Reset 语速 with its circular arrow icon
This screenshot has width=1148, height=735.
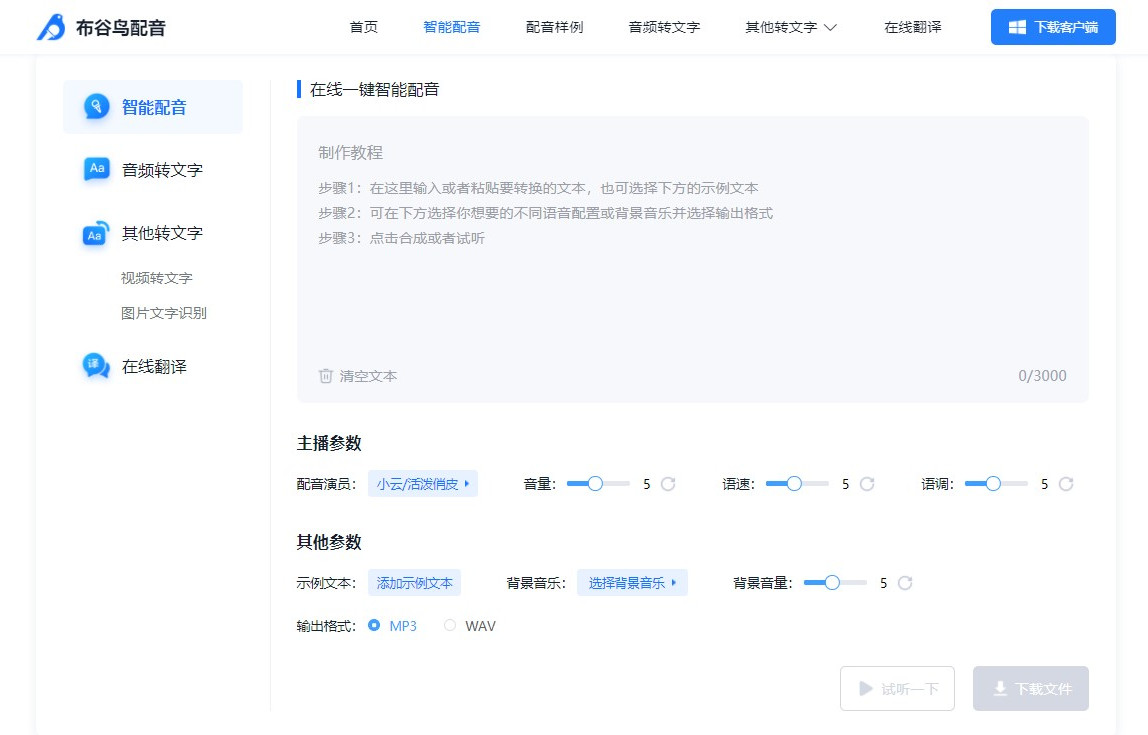867,484
